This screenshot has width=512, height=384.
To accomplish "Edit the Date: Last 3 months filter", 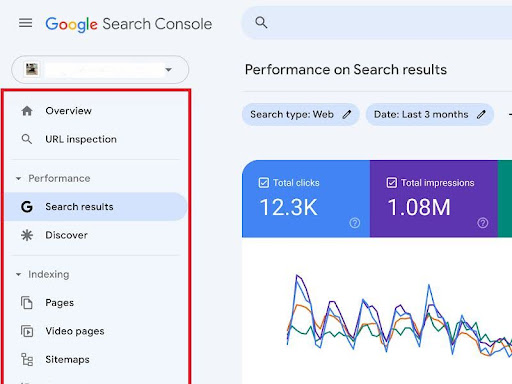I will pos(430,114).
